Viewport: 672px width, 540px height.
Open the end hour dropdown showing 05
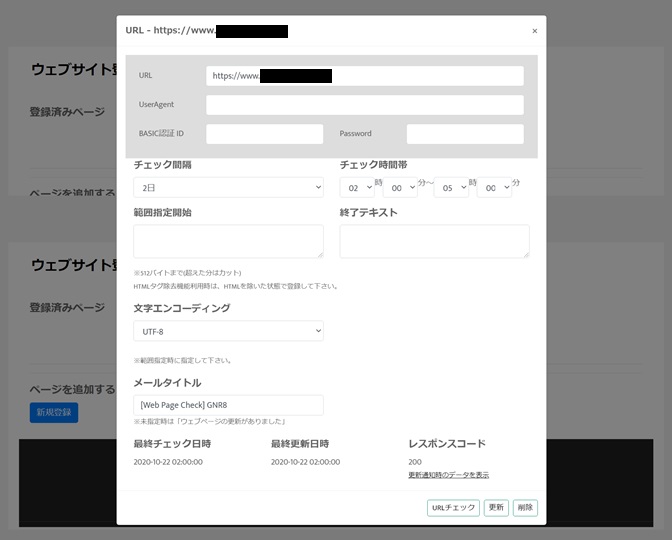tap(451, 187)
